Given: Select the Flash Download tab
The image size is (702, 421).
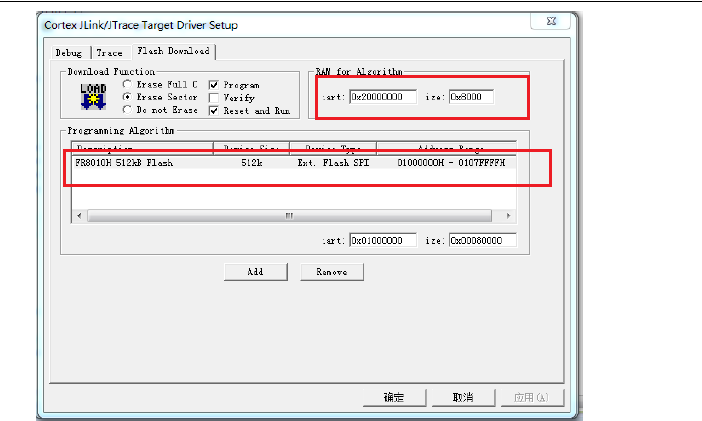Looking at the screenshot, I should [173, 51].
